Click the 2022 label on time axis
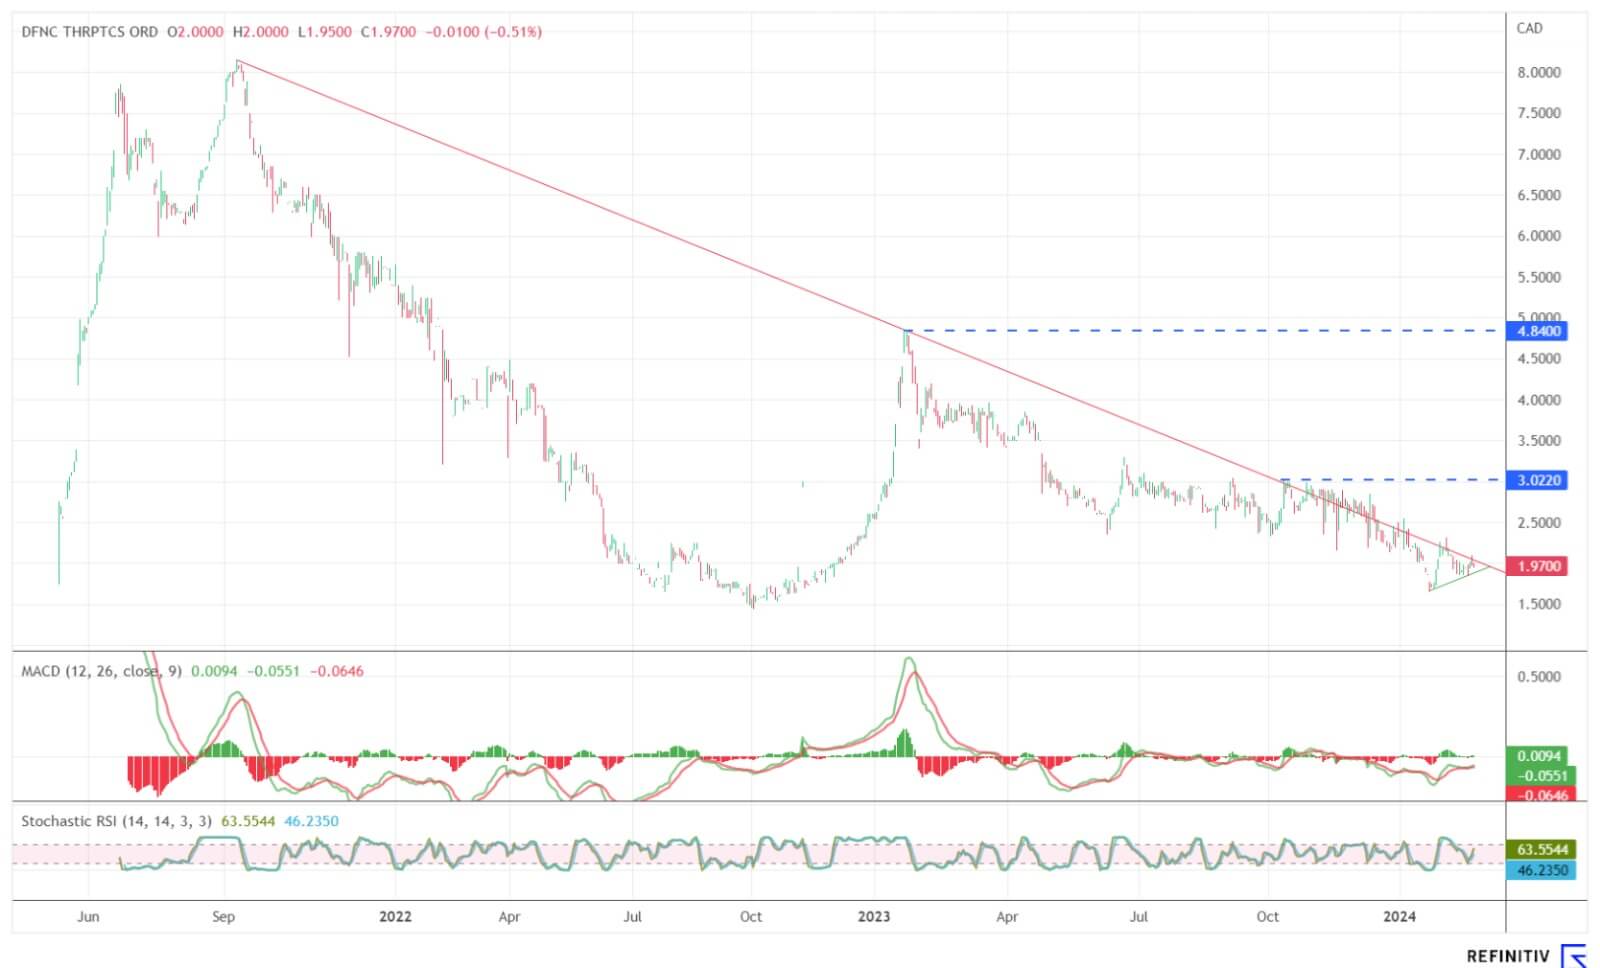The width and height of the screenshot is (1600, 968). tap(395, 916)
